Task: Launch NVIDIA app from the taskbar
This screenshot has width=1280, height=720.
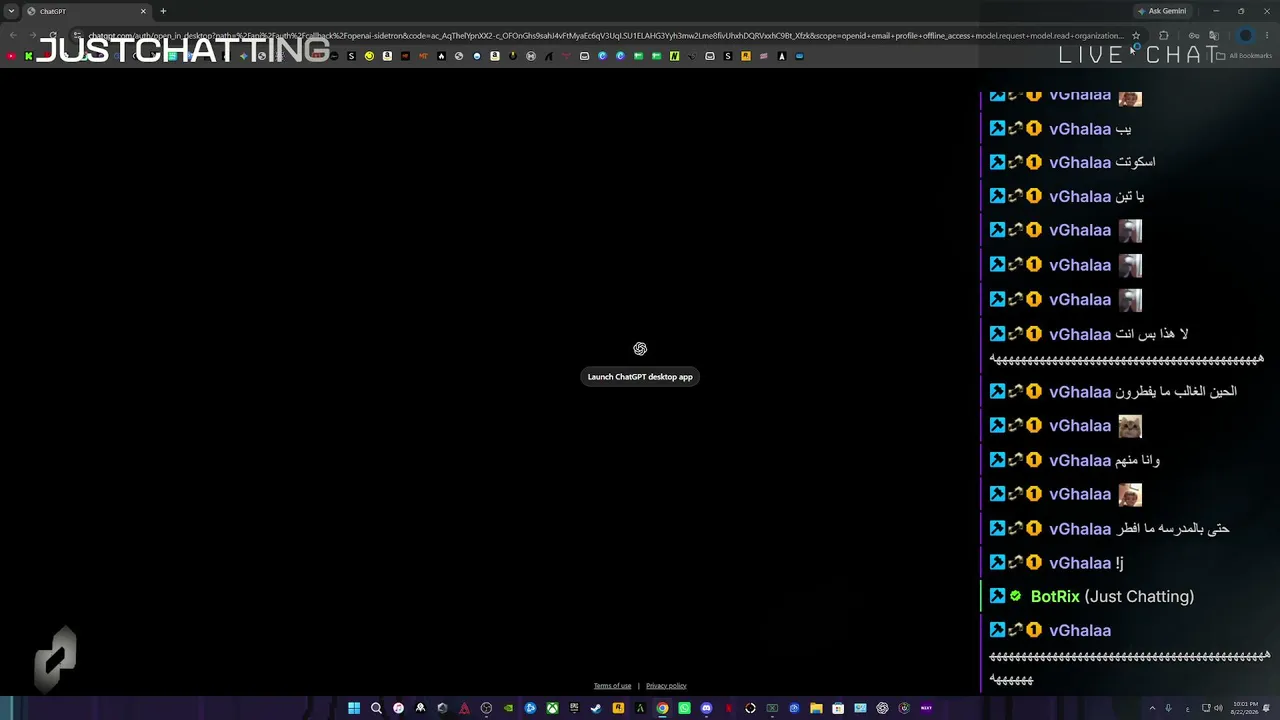Action: (x=508, y=708)
